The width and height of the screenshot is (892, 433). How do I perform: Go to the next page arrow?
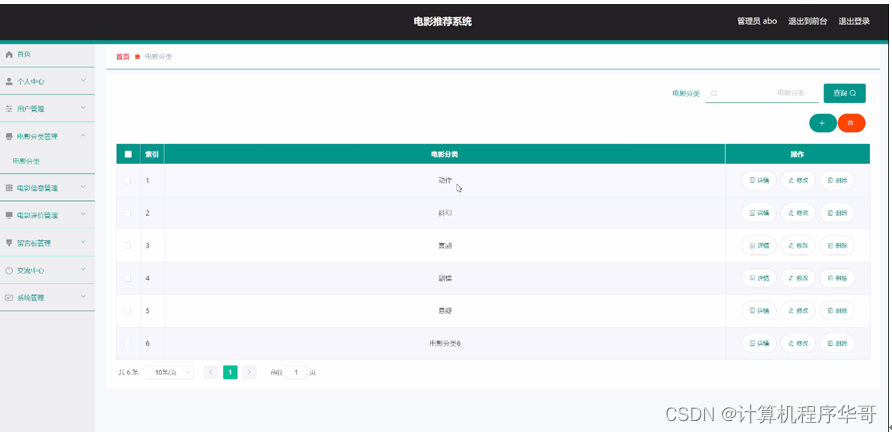pos(249,373)
